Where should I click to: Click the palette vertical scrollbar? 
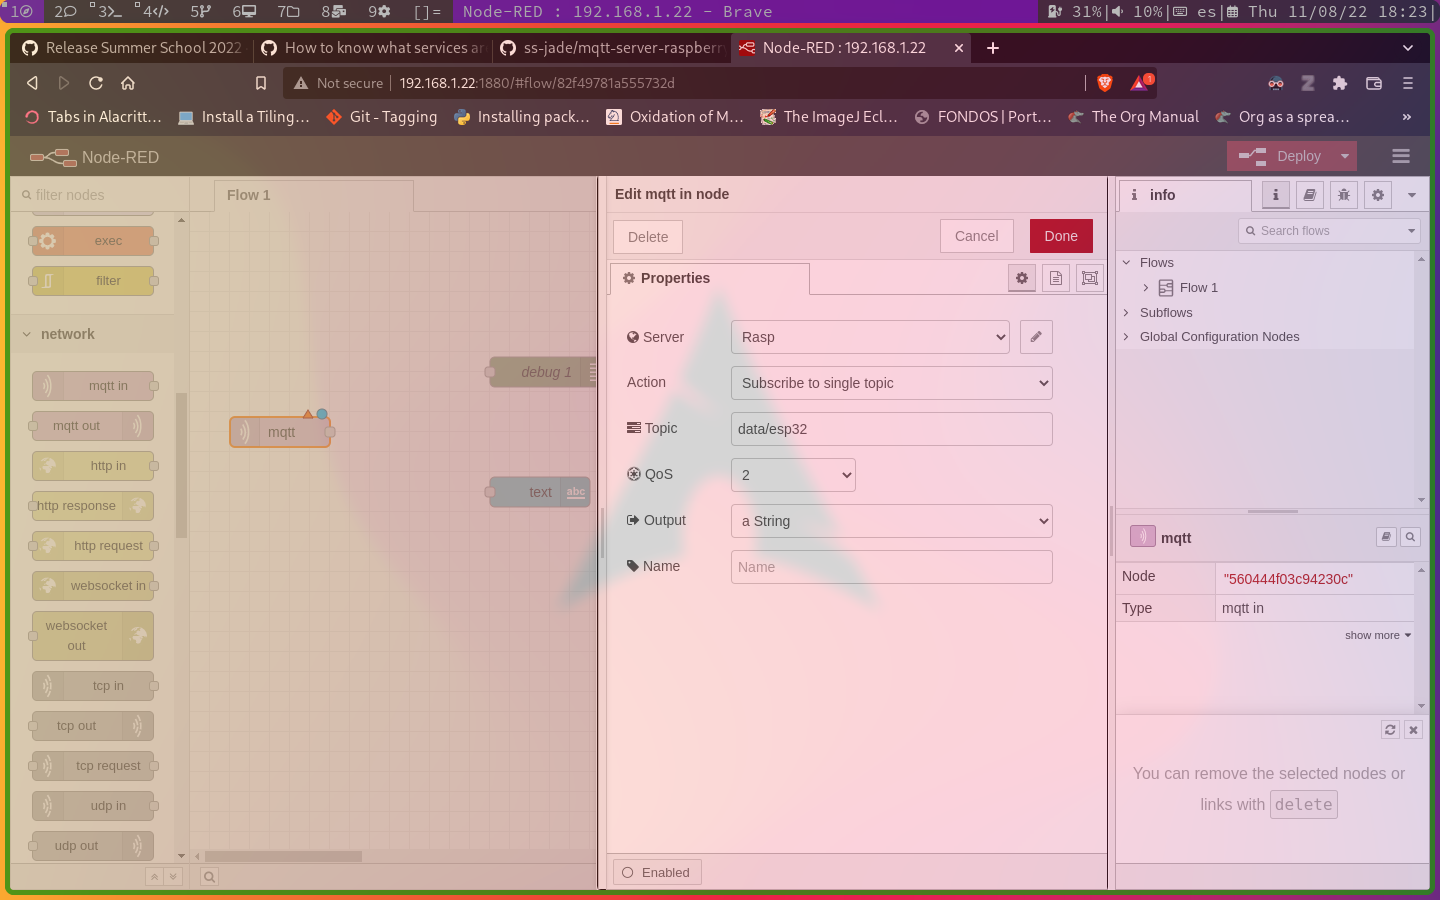[181, 465]
